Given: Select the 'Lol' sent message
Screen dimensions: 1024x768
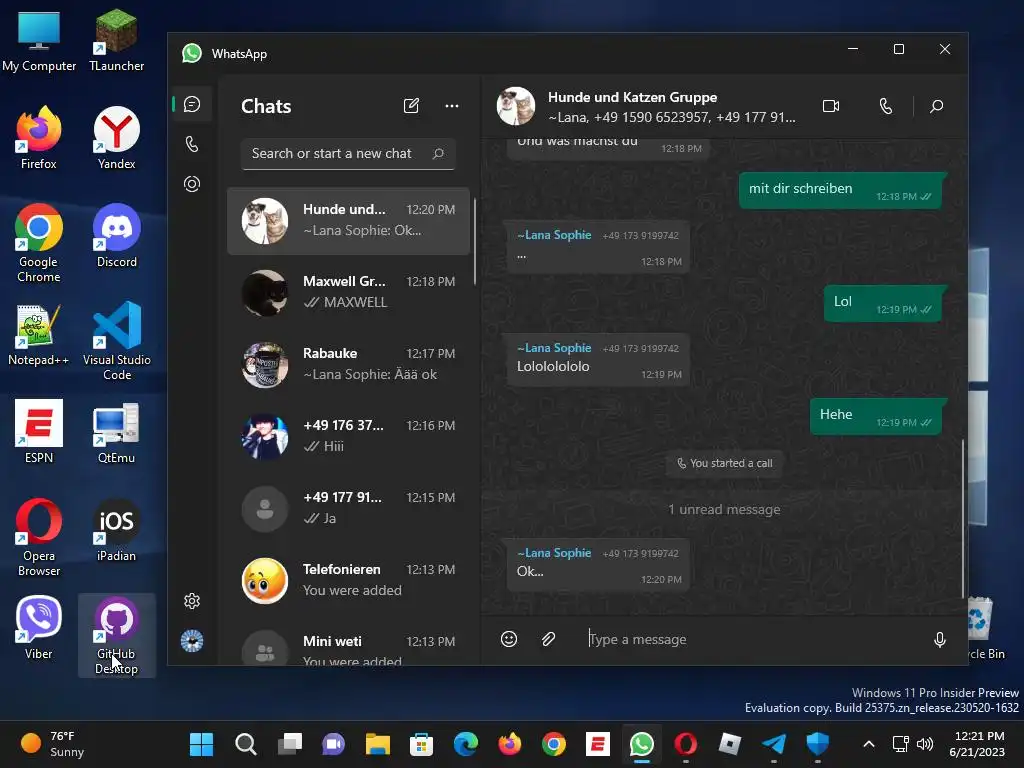Looking at the screenshot, I should [885, 303].
